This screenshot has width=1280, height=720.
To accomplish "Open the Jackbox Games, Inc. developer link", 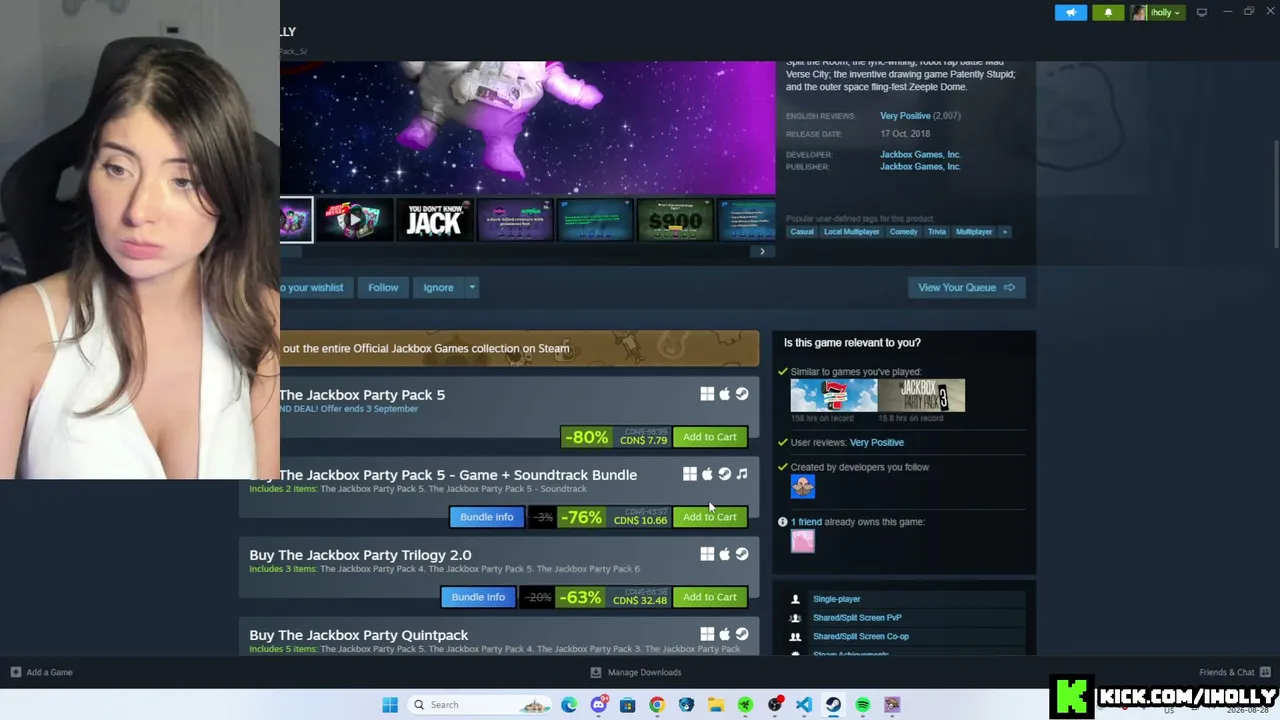I will [920, 155].
